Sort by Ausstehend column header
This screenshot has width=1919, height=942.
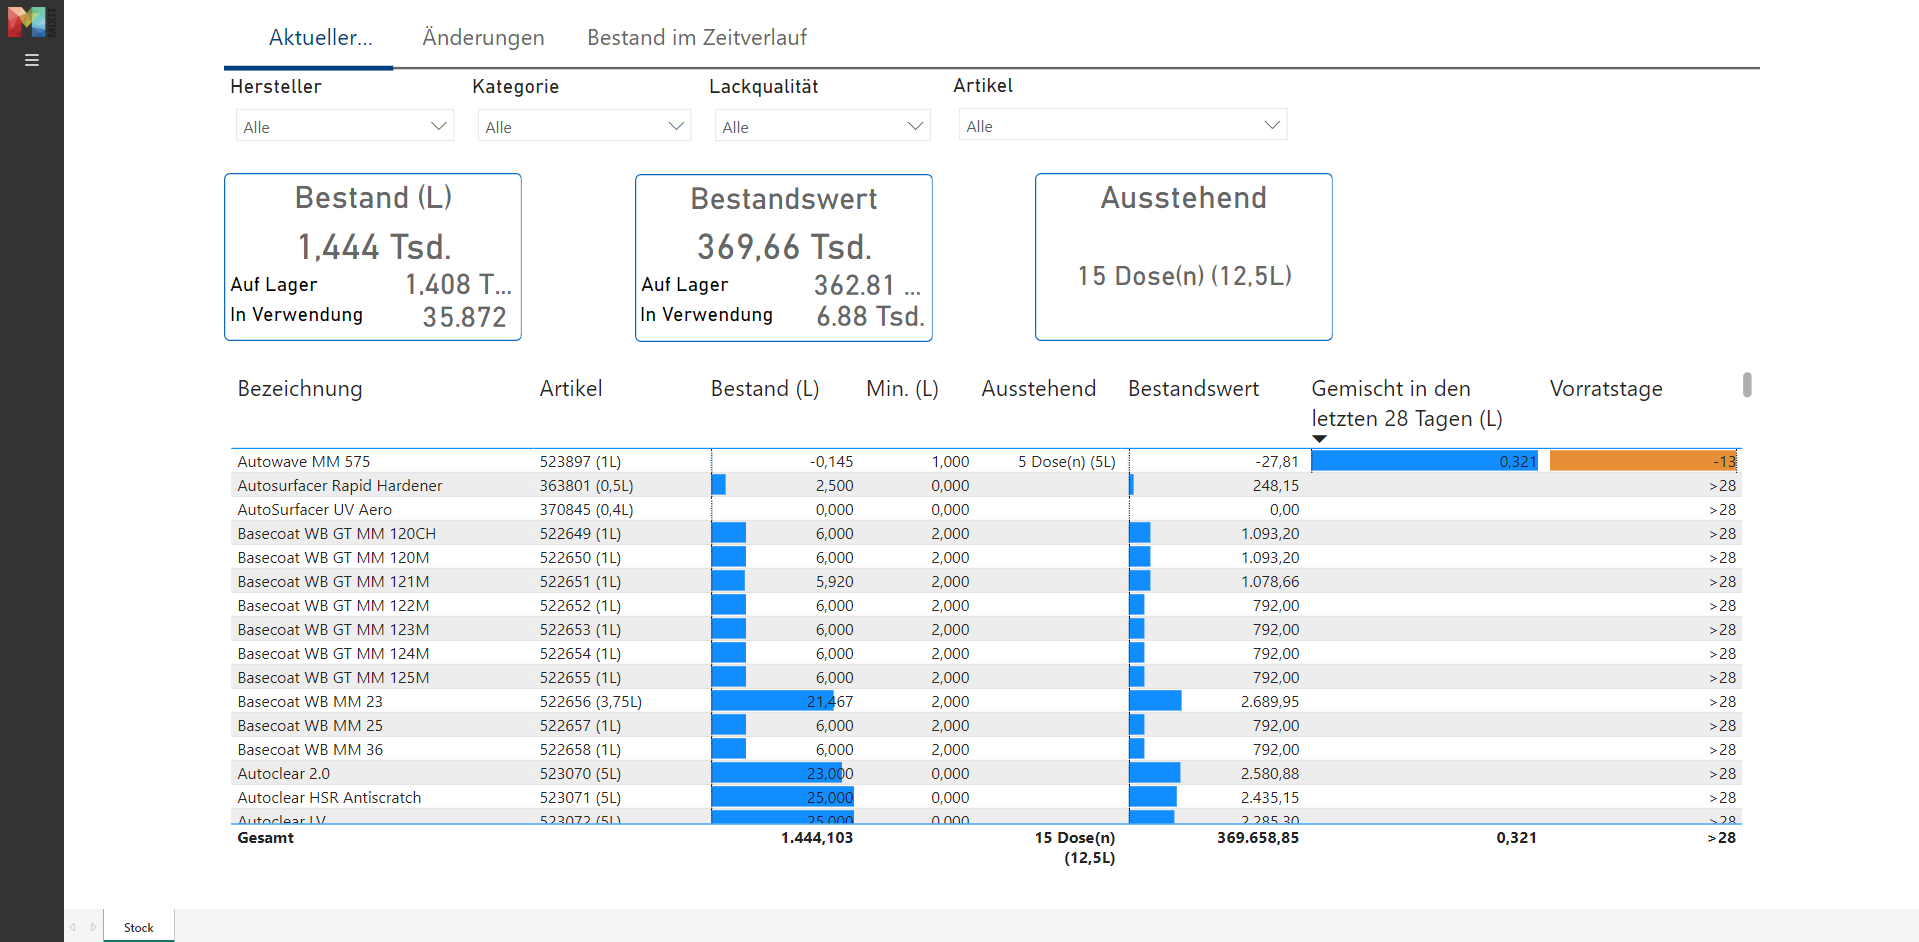coord(1039,389)
